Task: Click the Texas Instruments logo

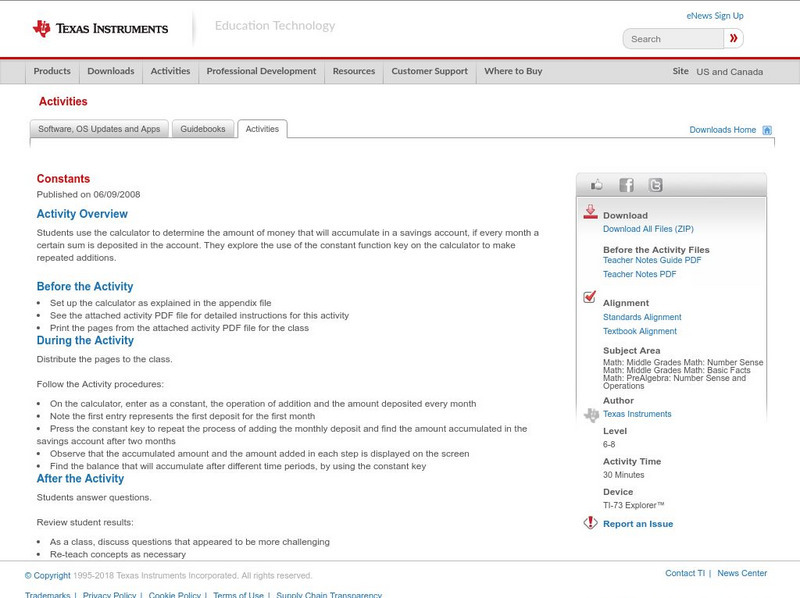Action: click(100, 29)
